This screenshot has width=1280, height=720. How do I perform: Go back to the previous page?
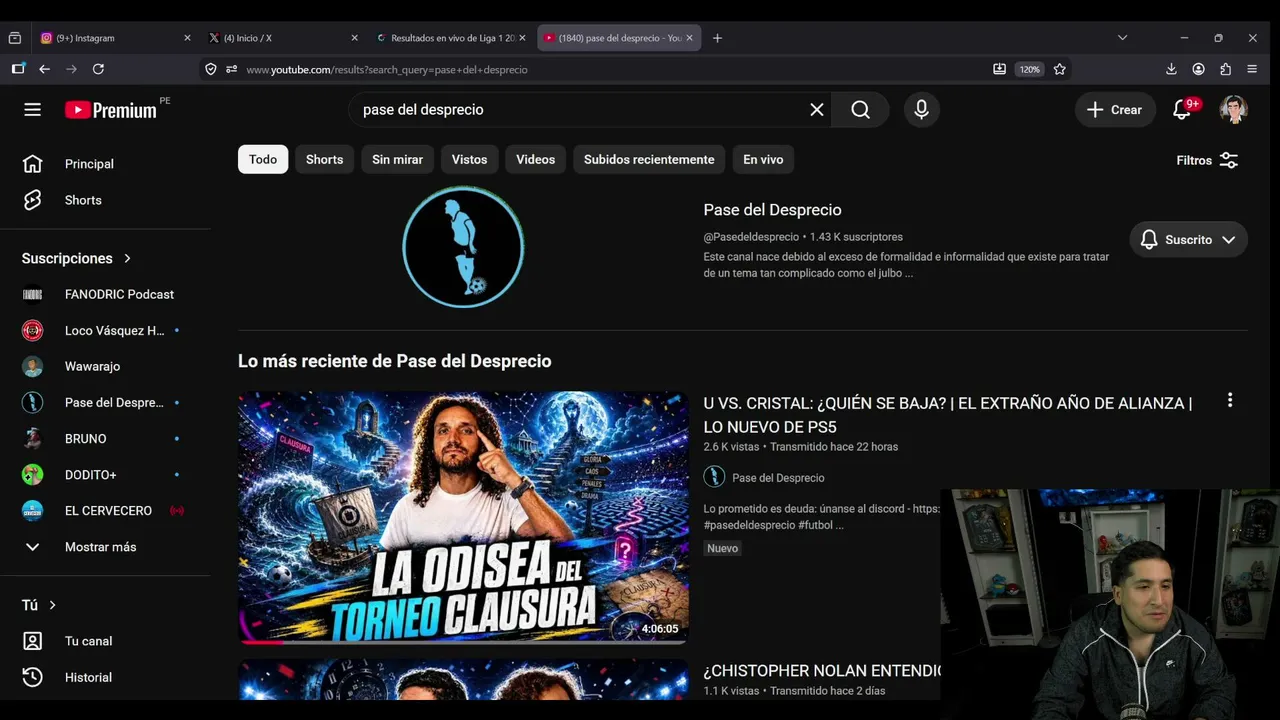[44, 69]
